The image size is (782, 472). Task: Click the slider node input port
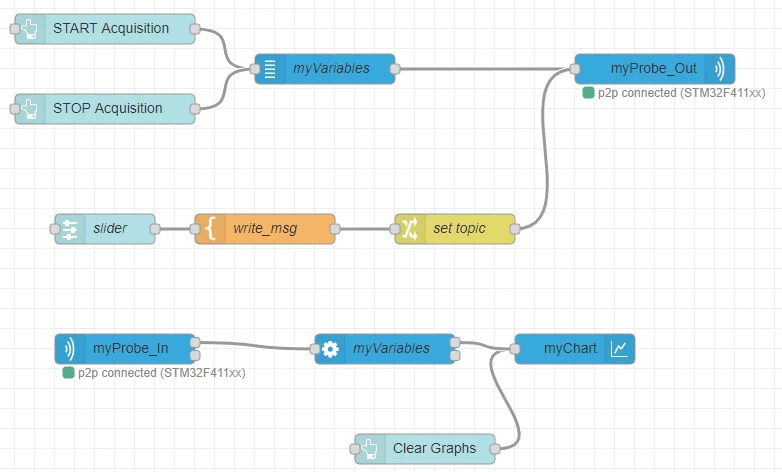(55, 229)
